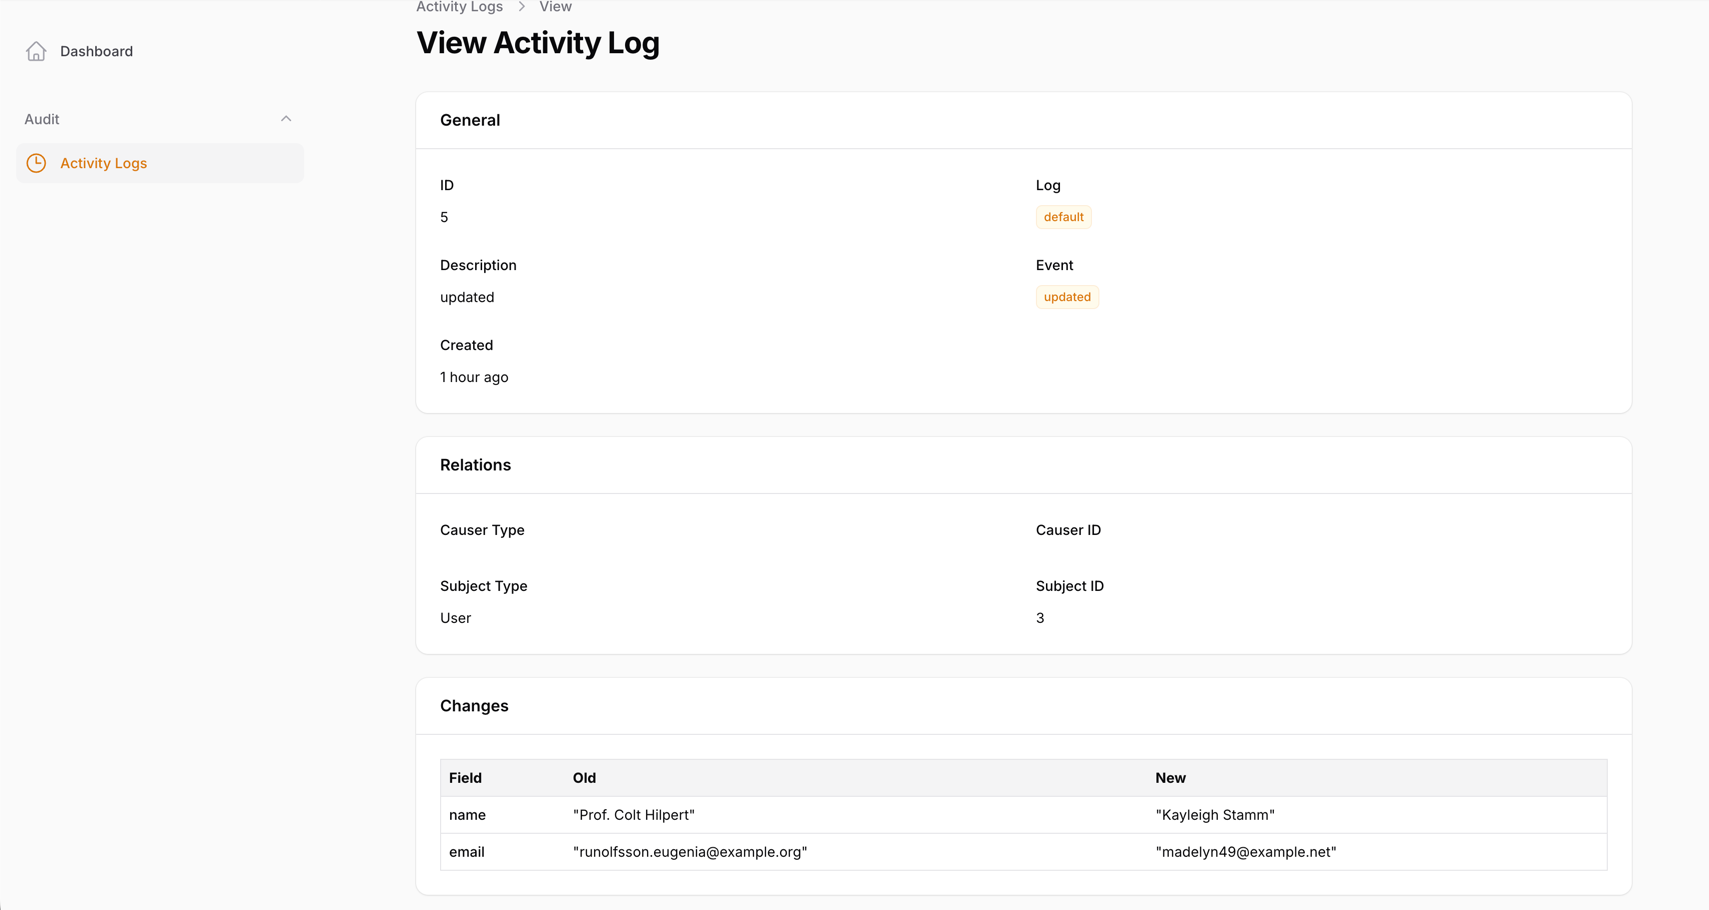Select Activity Logs in the sidebar
The image size is (1709, 910).
pyautogui.click(x=103, y=162)
